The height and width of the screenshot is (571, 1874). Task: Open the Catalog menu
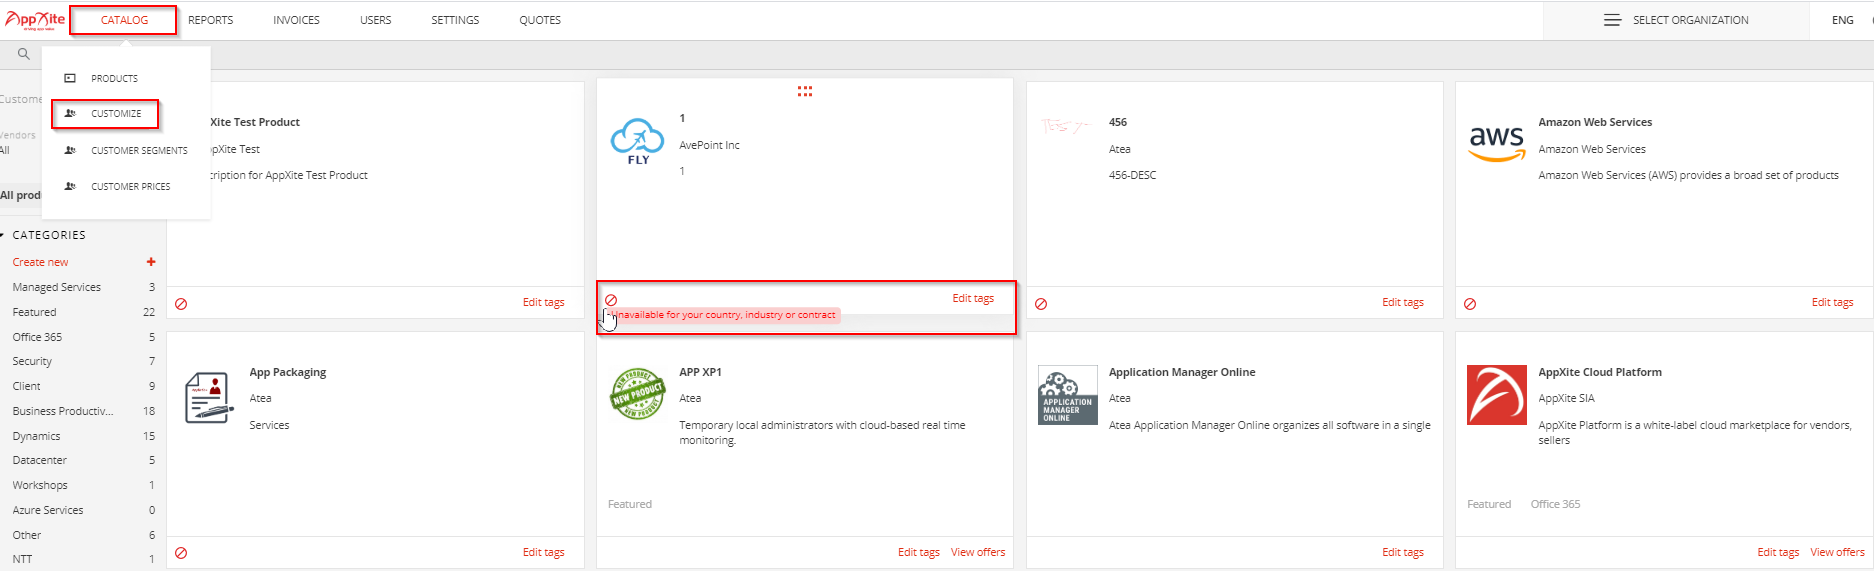click(x=124, y=20)
